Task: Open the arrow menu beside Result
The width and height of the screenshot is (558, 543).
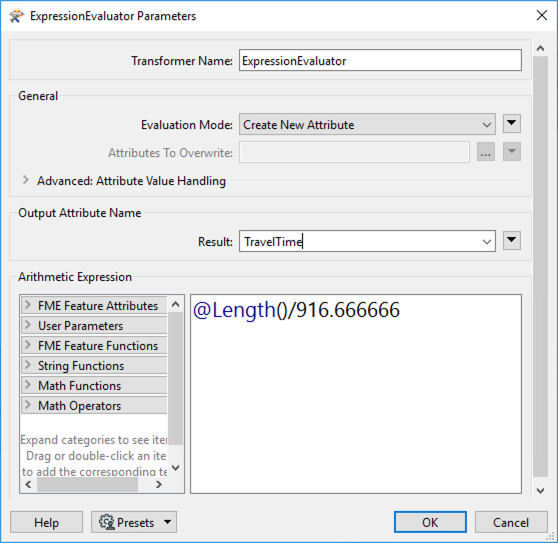Action: [x=512, y=241]
